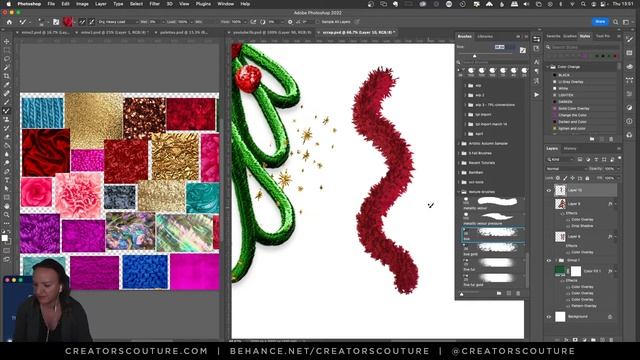Screen dimensions: 640x360
Task: Open the Character panel icon
Action: (536, 62)
